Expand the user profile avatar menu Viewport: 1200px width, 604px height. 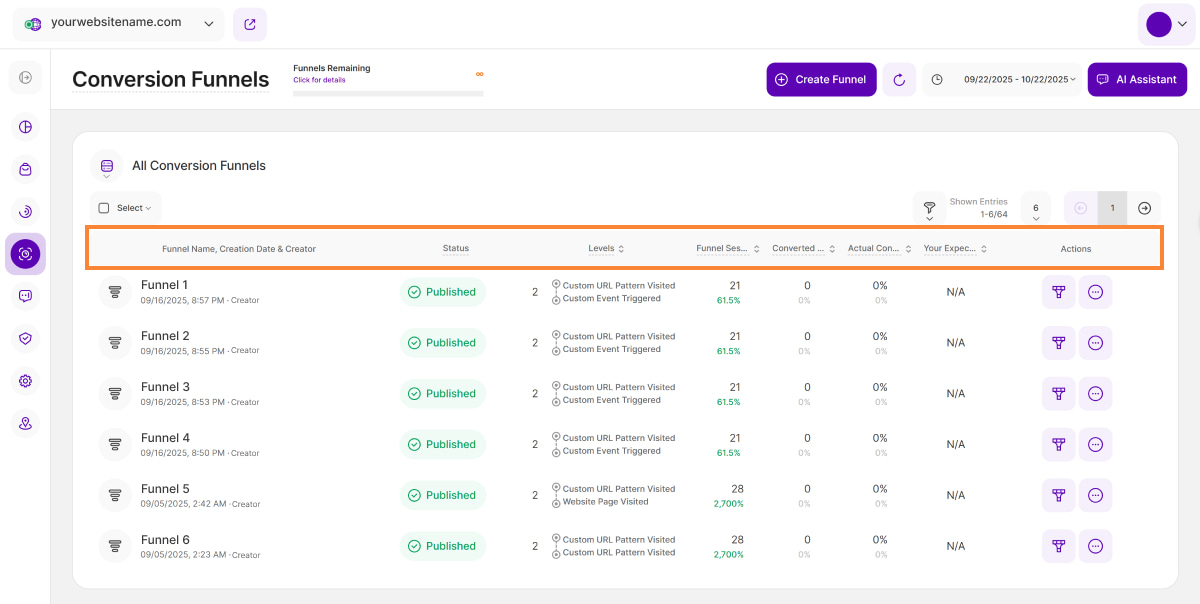tap(1166, 25)
